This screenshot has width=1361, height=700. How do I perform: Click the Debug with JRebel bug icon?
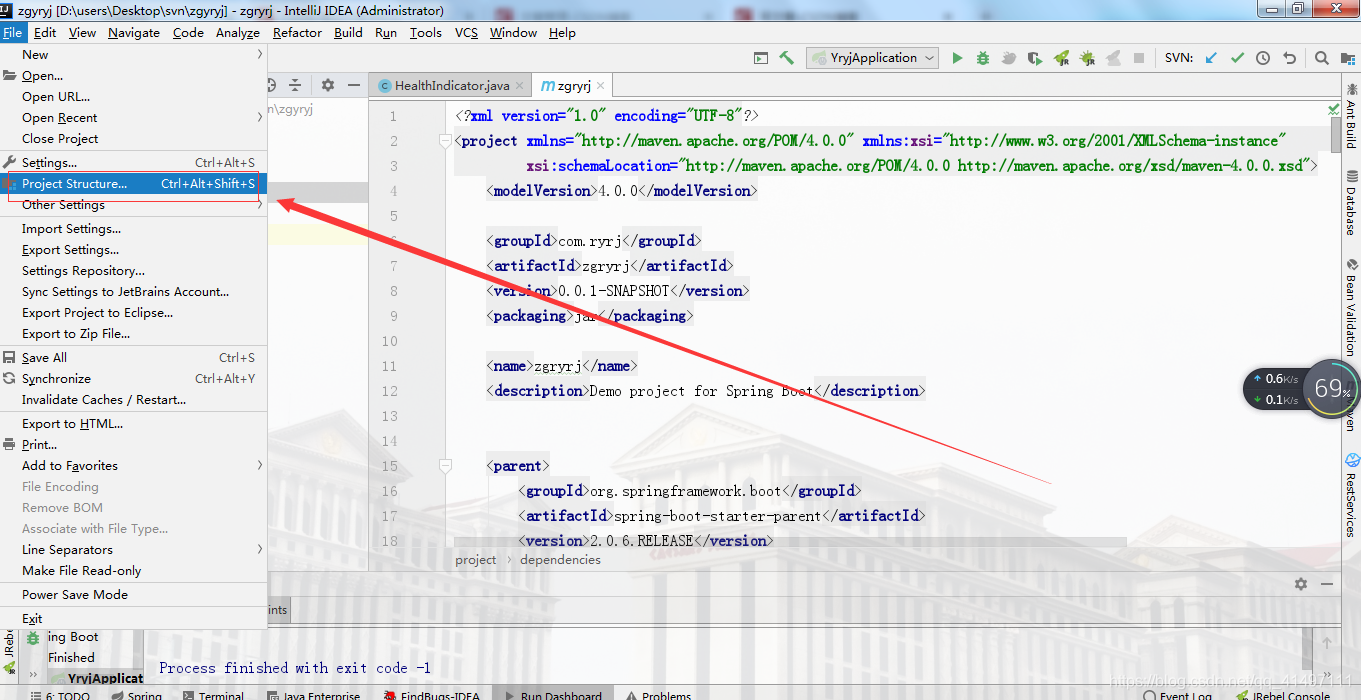(1087, 58)
